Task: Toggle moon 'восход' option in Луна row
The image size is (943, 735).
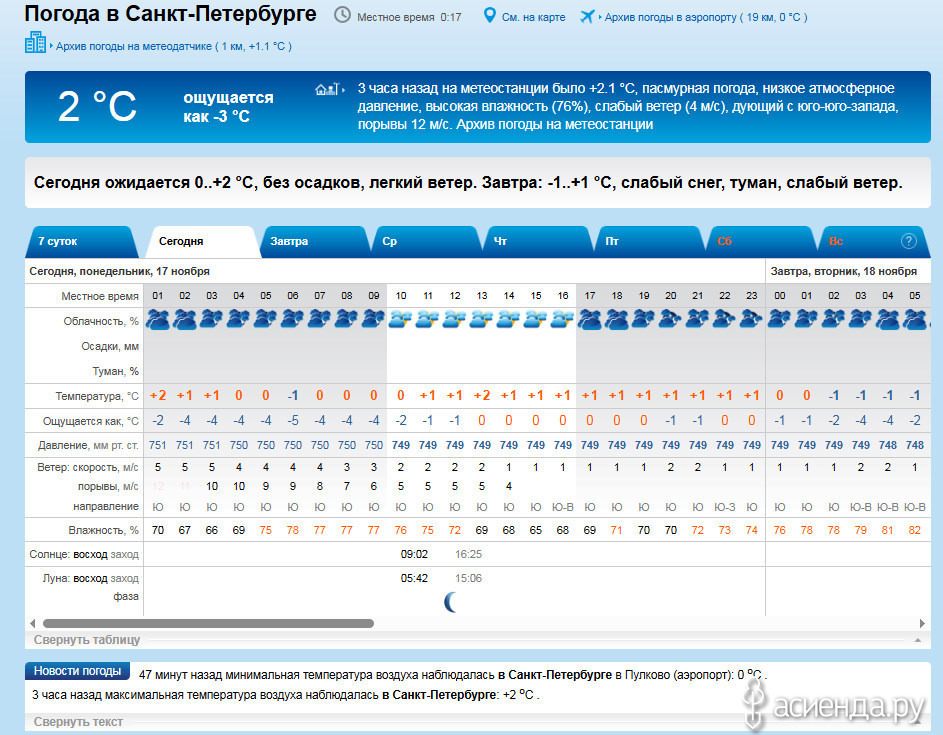Action: click(x=90, y=579)
